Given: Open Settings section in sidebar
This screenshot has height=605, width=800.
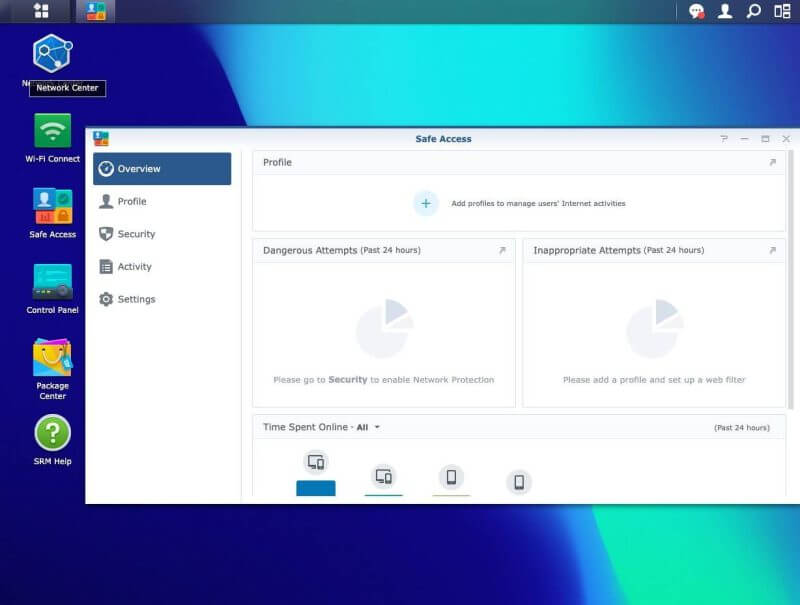Looking at the screenshot, I should click(162, 299).
